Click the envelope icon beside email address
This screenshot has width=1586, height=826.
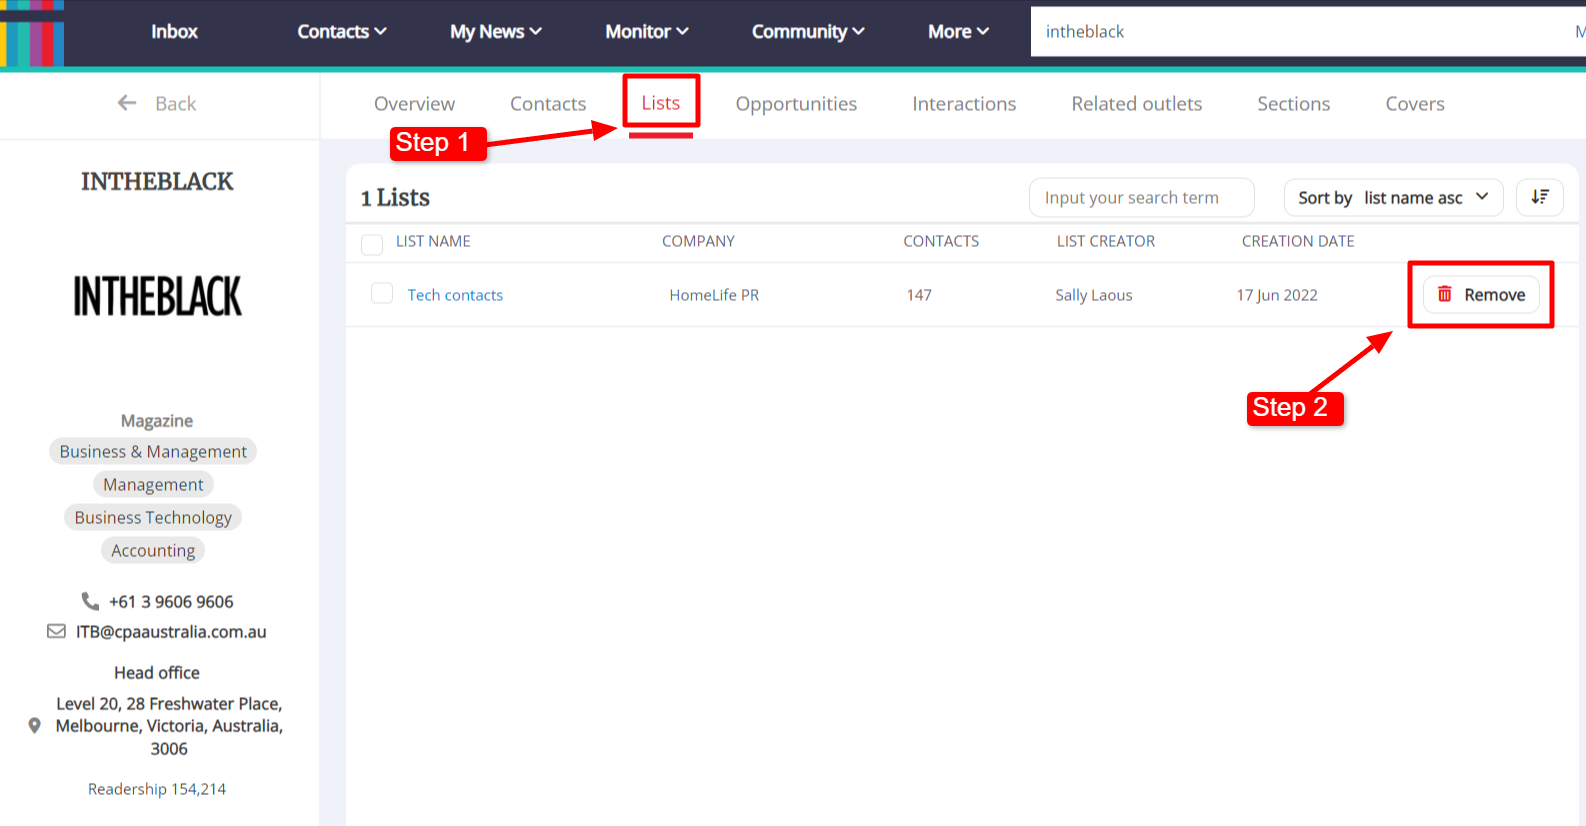click(x=57, y=631)
